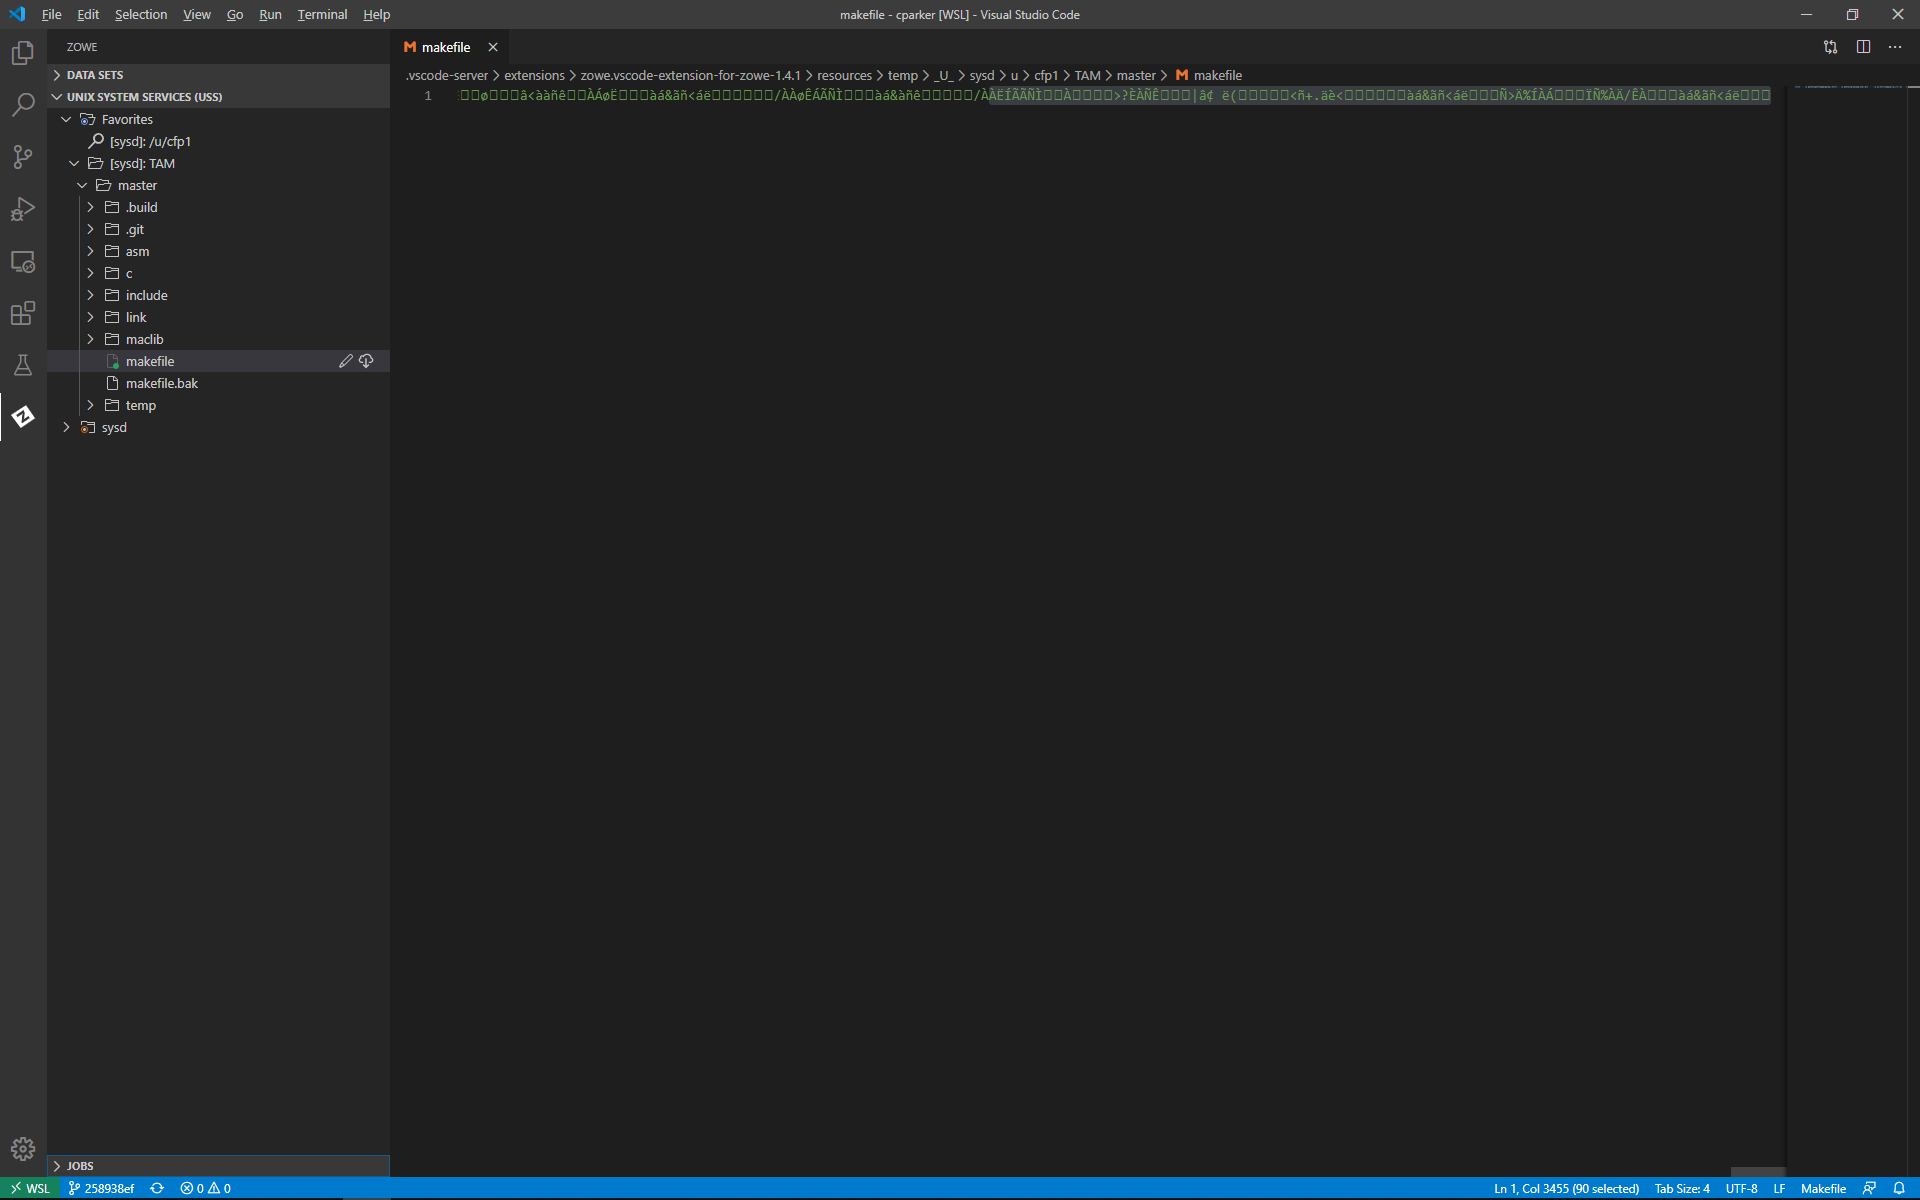Open notifications bell in status bar

point(1899,1188)
